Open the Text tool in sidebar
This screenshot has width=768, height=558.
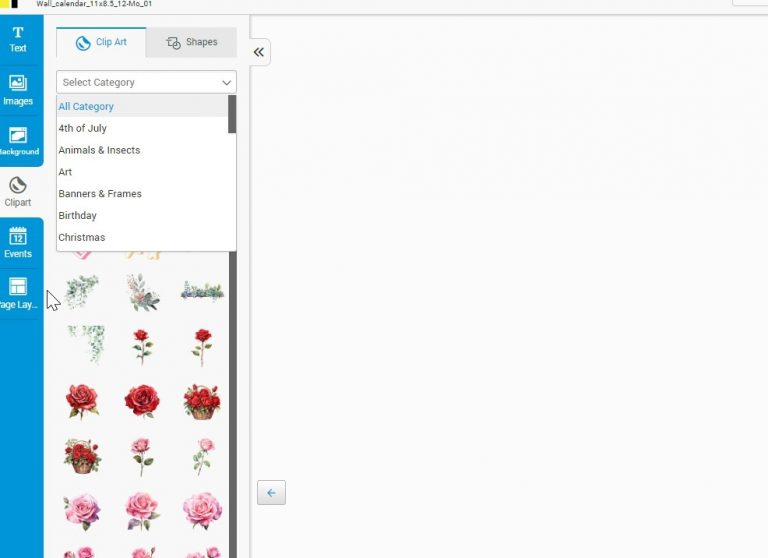point(18,39)
